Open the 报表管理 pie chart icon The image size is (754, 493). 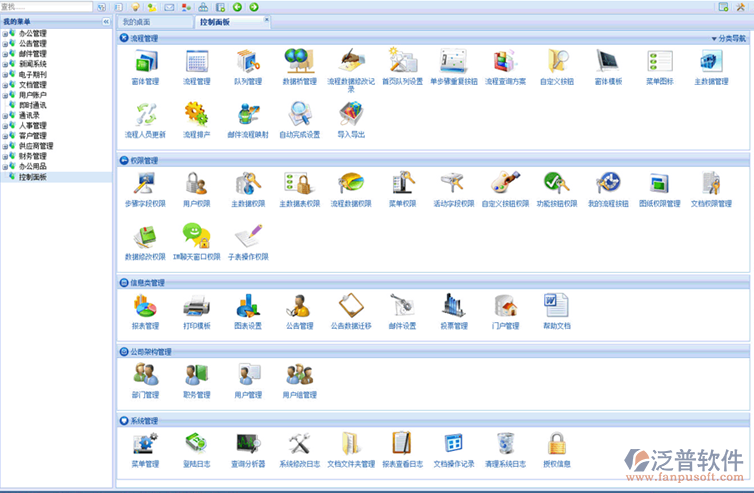pos(145,306)
